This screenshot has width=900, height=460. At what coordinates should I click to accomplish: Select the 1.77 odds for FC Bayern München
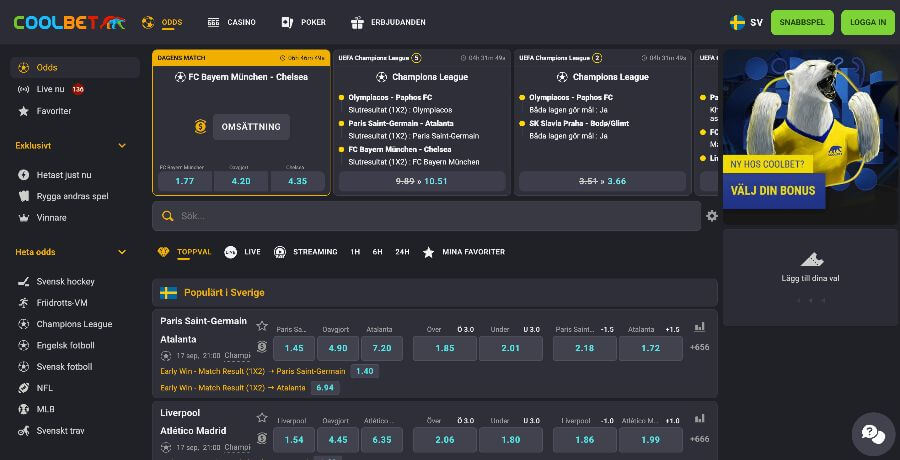click(x=184, y=181)
